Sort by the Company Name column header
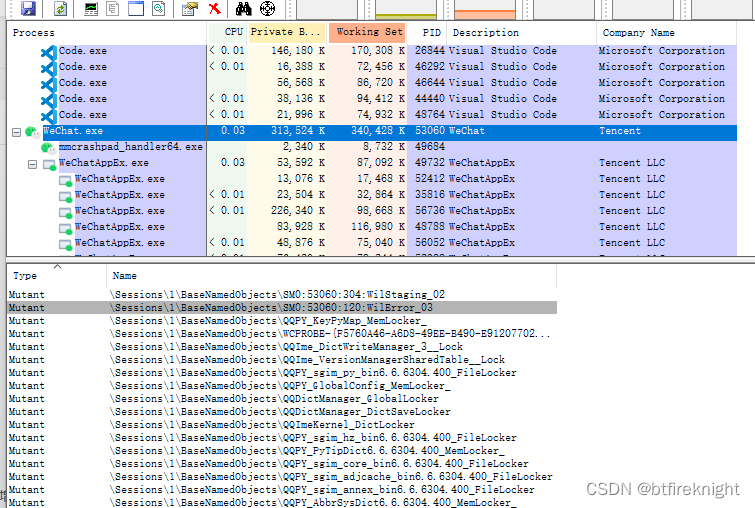 click(666, 33)
